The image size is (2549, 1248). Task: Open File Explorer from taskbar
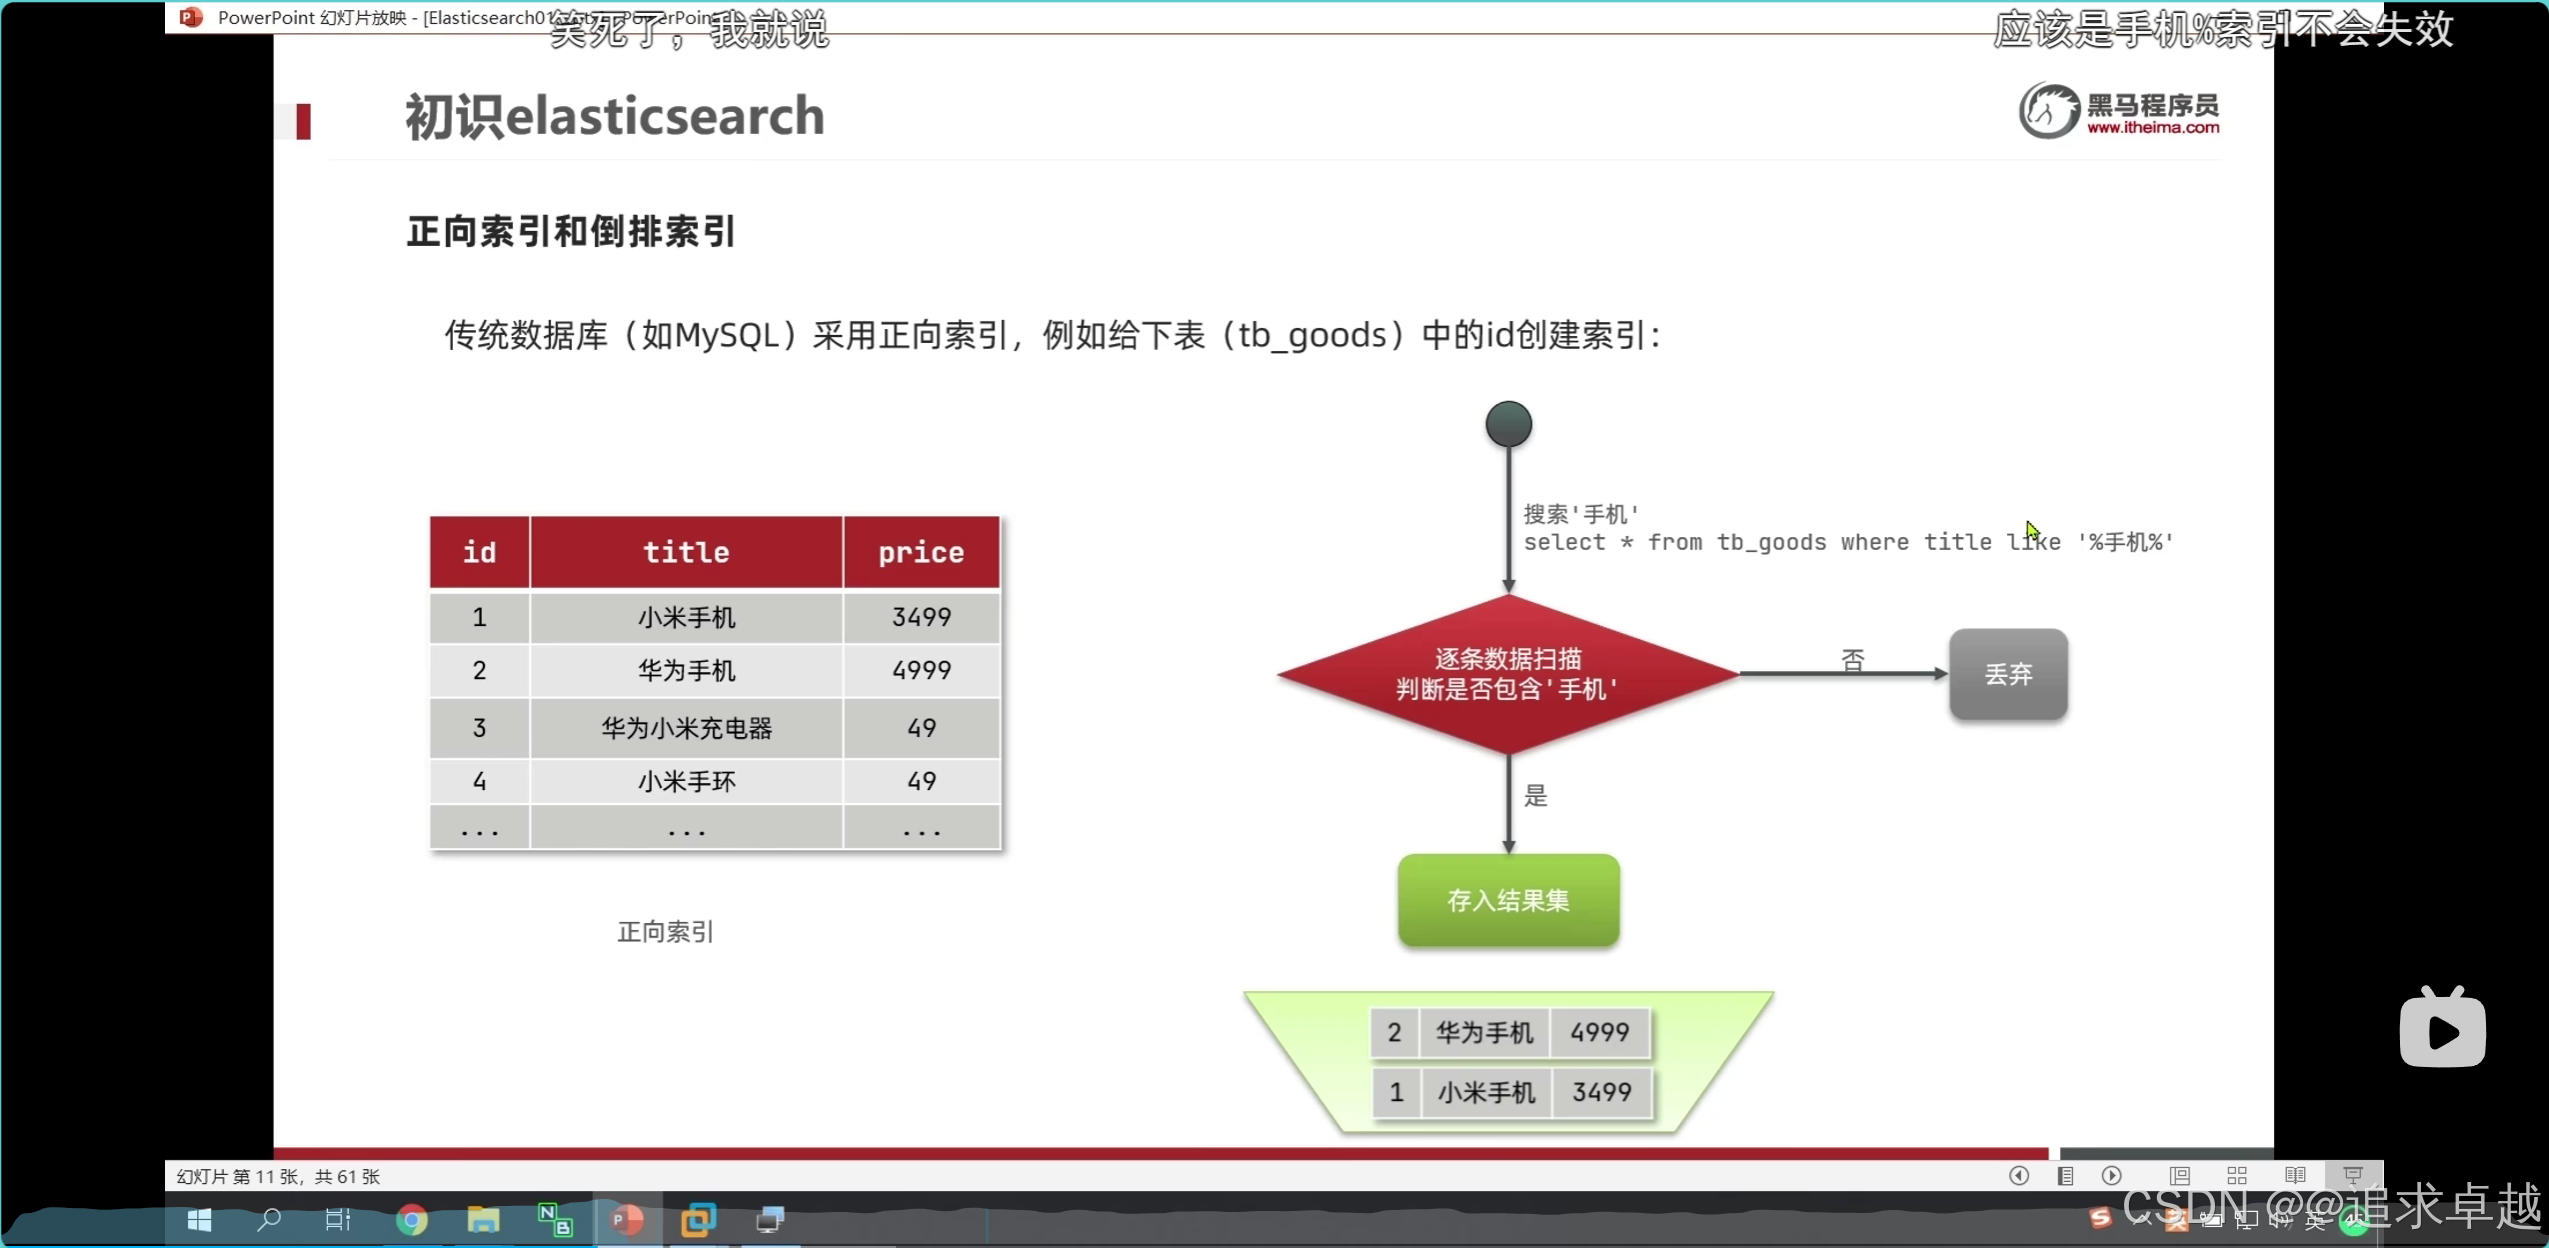pyautogui.click(x=483, y=1220)
